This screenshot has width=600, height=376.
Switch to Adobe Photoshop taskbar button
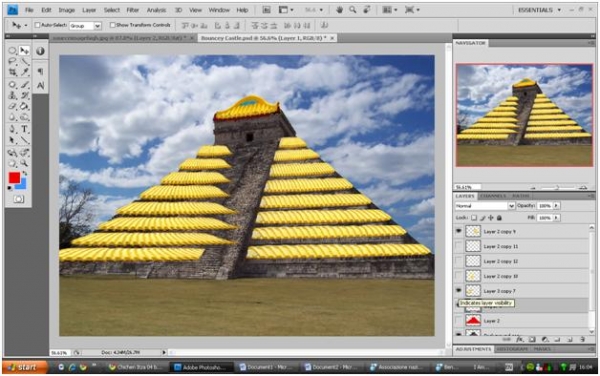[x=202, y=367]
